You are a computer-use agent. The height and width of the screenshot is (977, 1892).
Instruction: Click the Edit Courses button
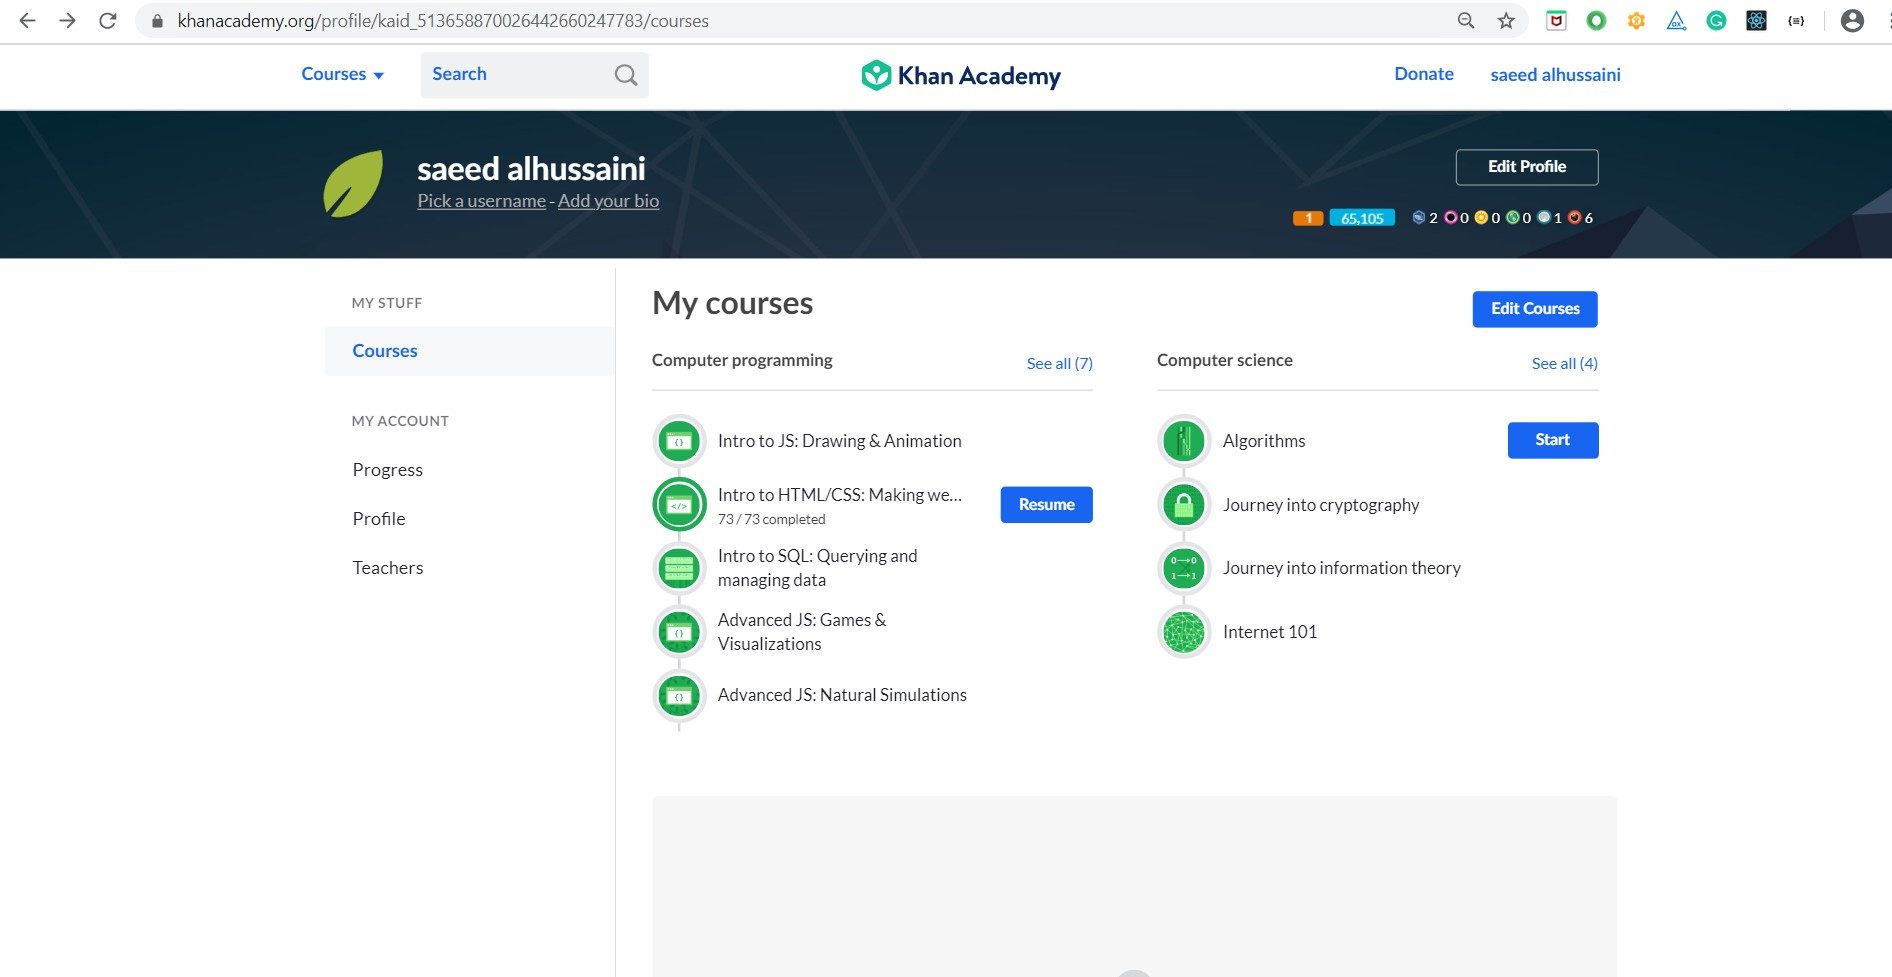(x=1535, y=309)
